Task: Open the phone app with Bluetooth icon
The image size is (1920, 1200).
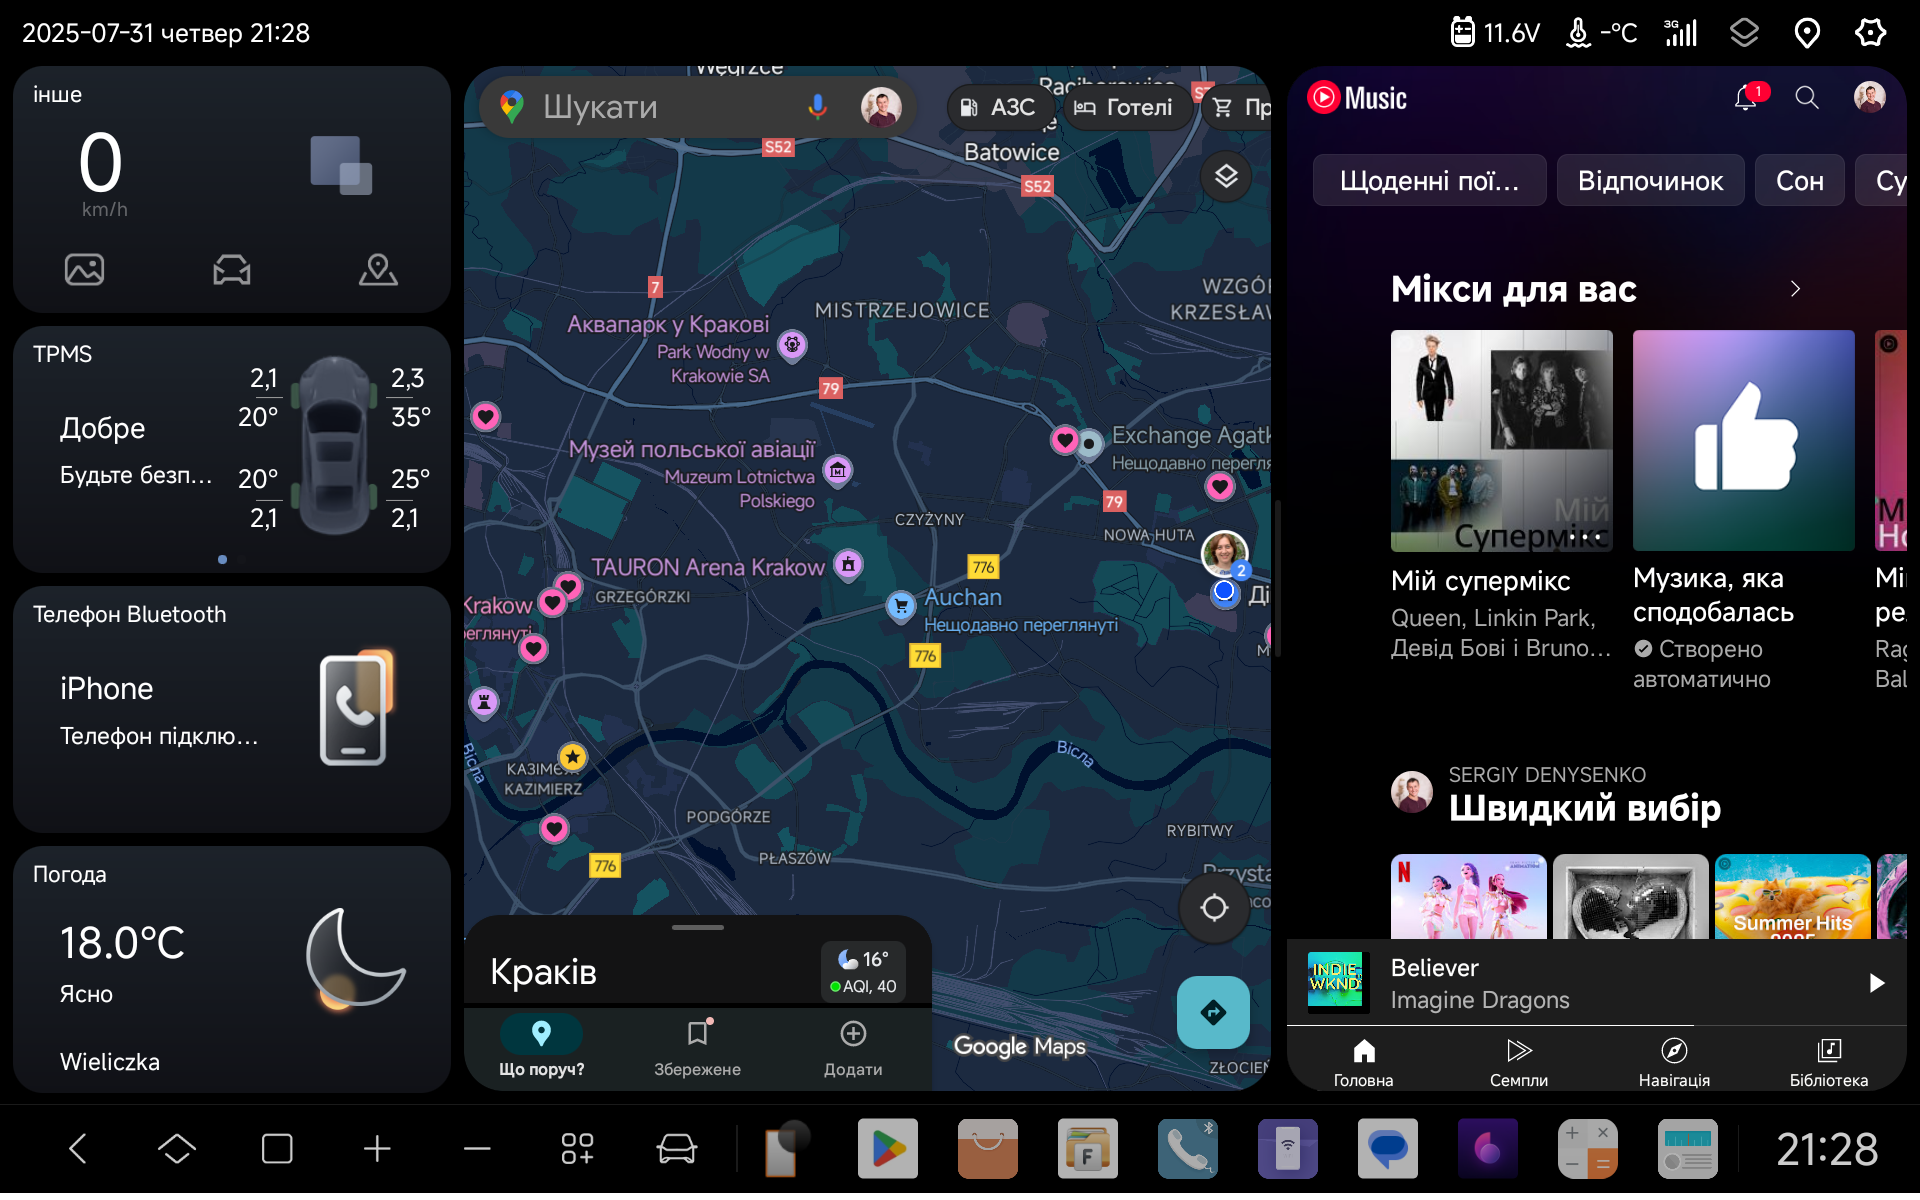Action: tap(1187, 1149)
